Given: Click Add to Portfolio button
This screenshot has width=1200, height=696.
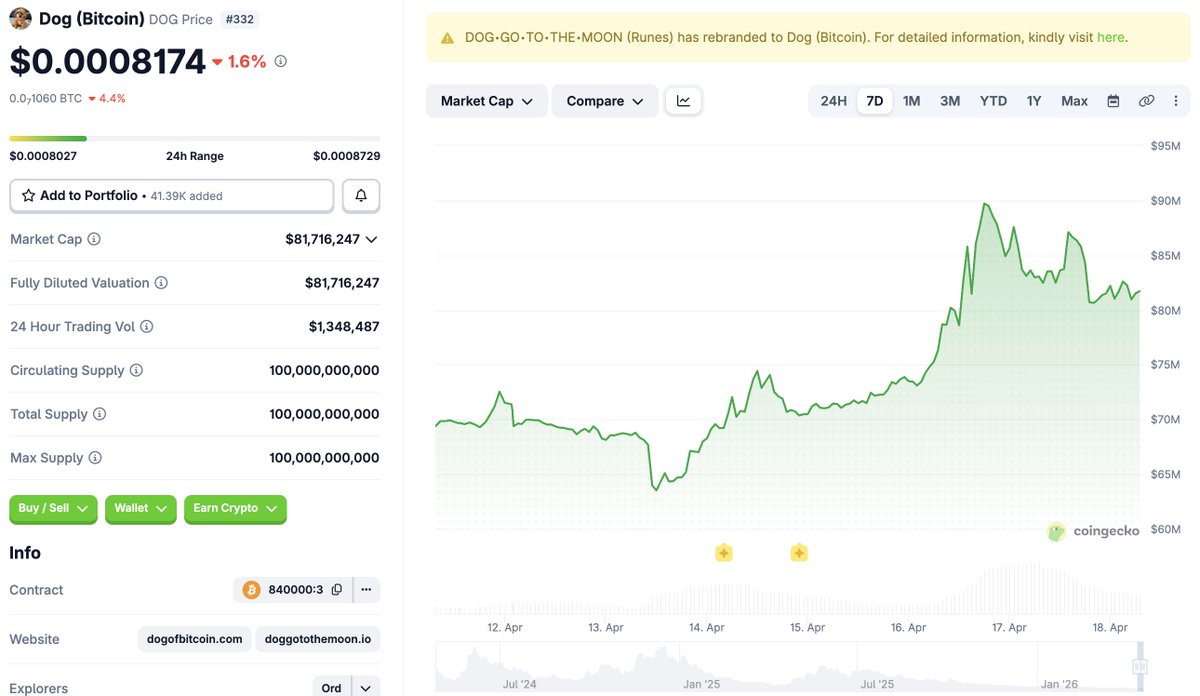Looking at the screenshot, I should click(171, 196).
